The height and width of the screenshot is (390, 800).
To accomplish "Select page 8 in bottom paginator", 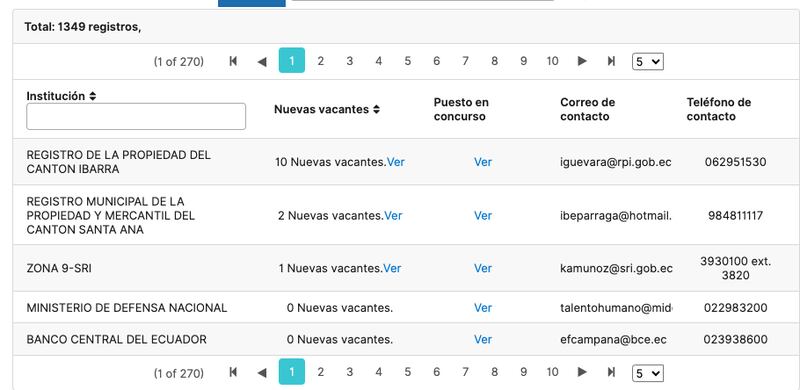I will (x=494, y=372).
